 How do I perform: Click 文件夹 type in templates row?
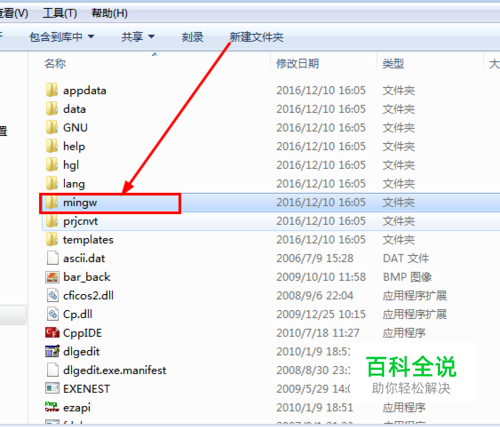tap(399, 240)
